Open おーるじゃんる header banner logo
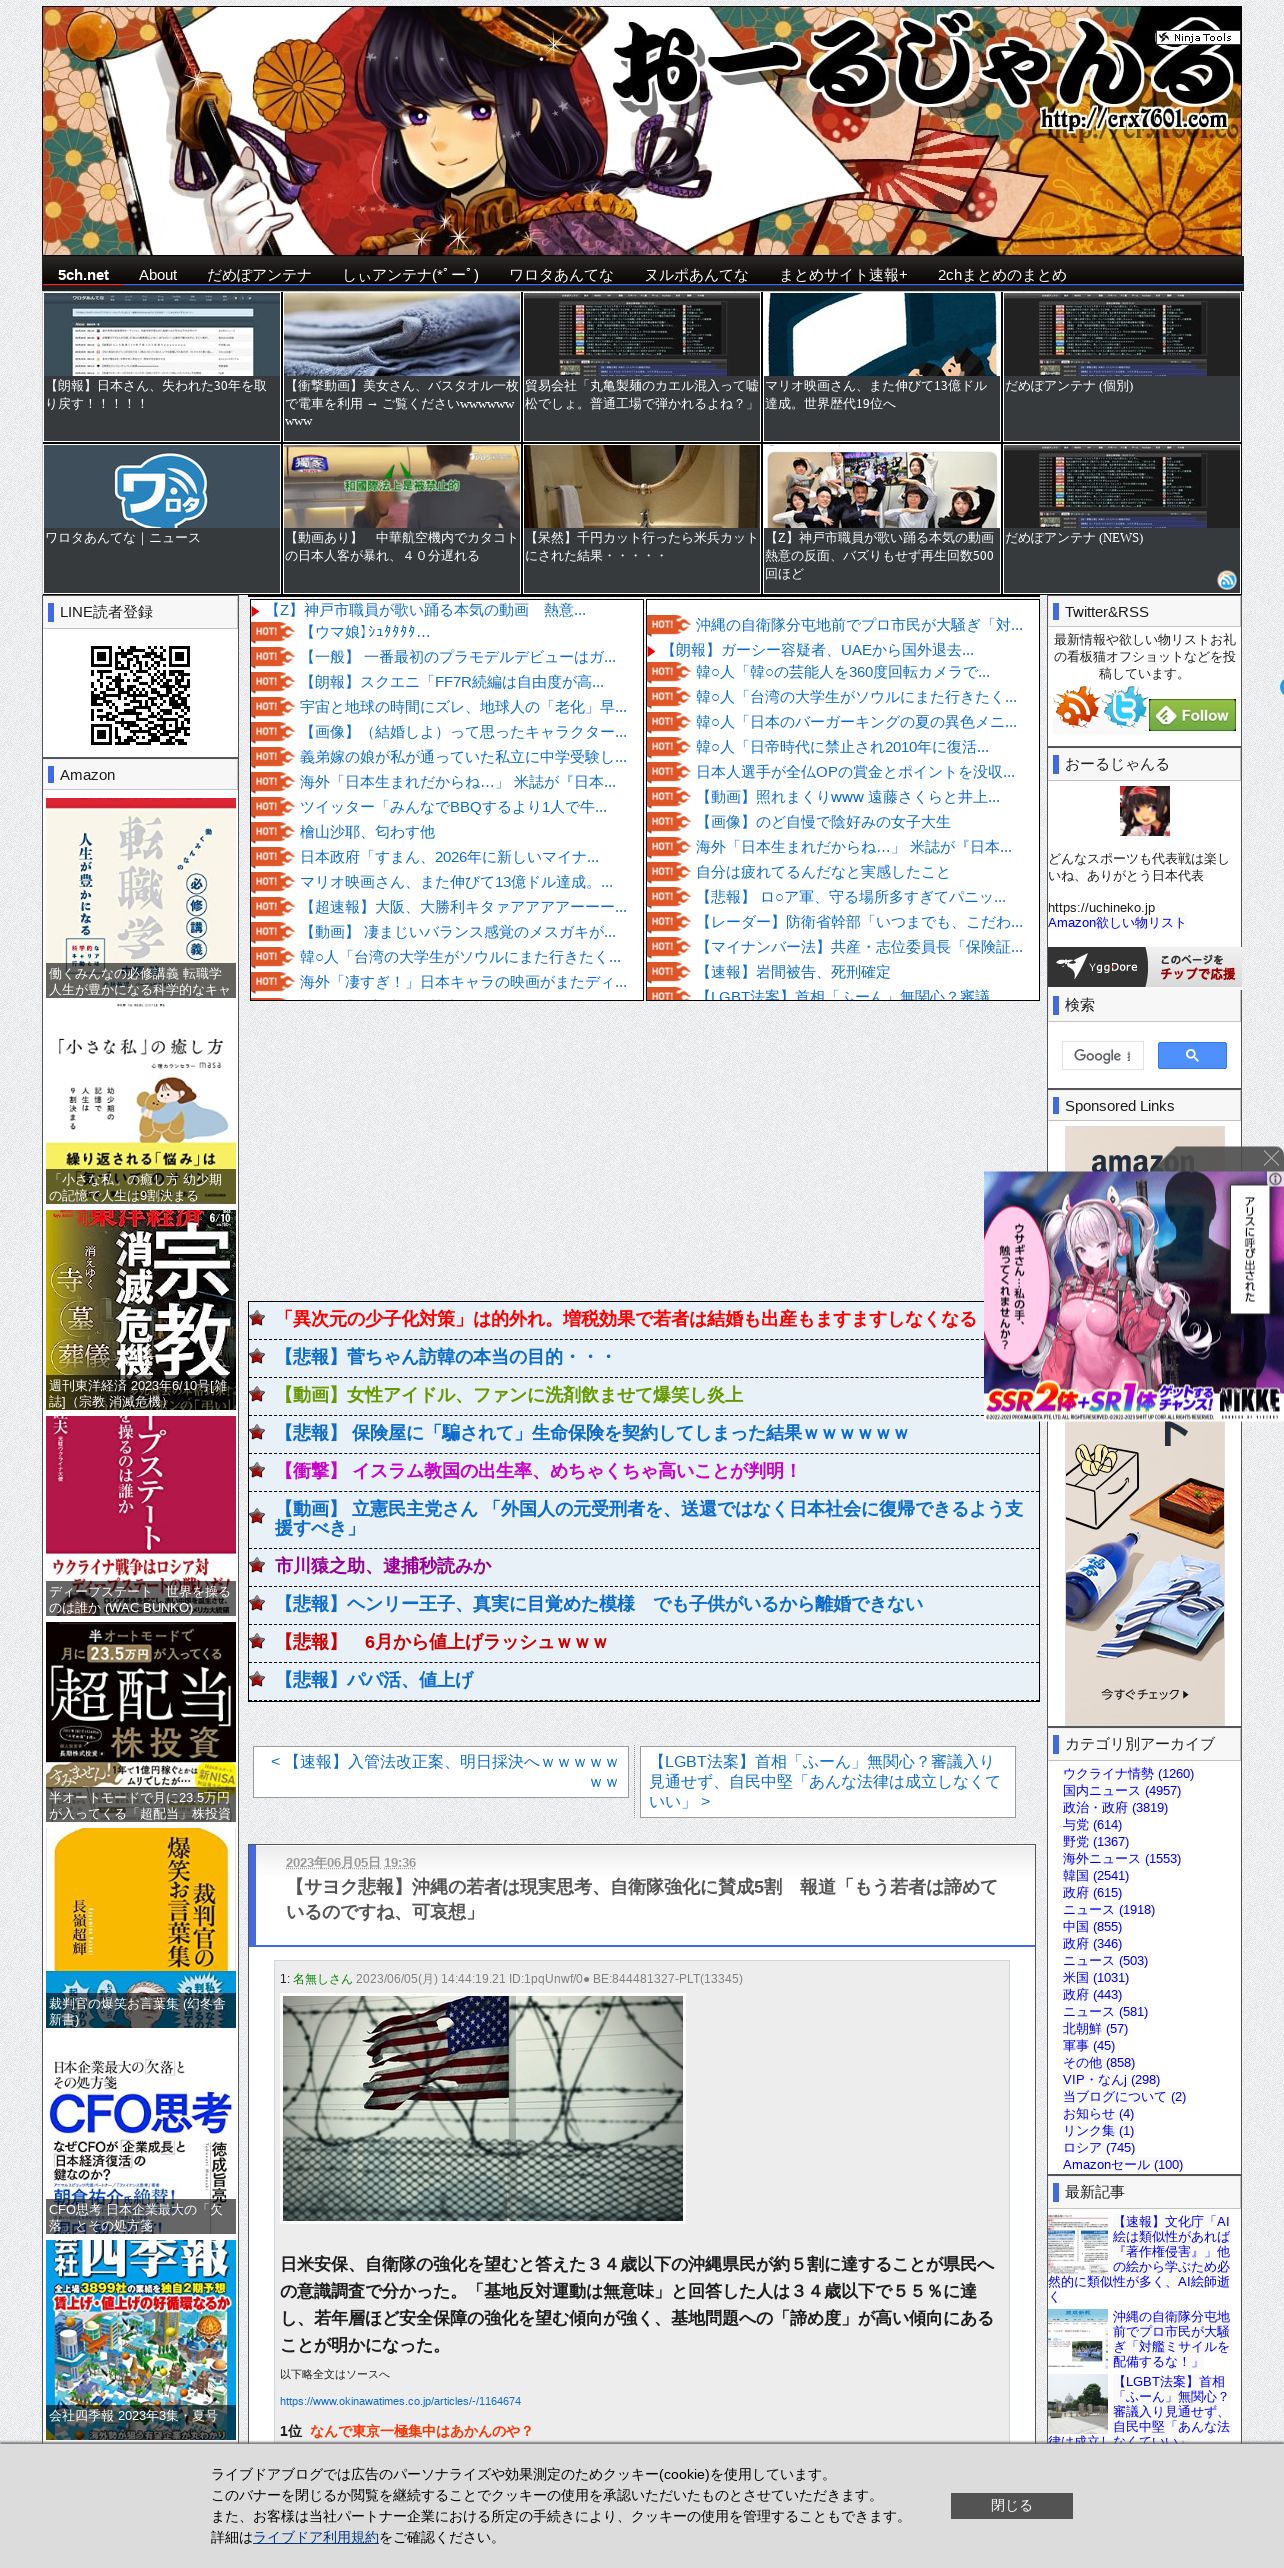The width and height of the screenshot is (1284, 2568). click(x=924, y=70)
